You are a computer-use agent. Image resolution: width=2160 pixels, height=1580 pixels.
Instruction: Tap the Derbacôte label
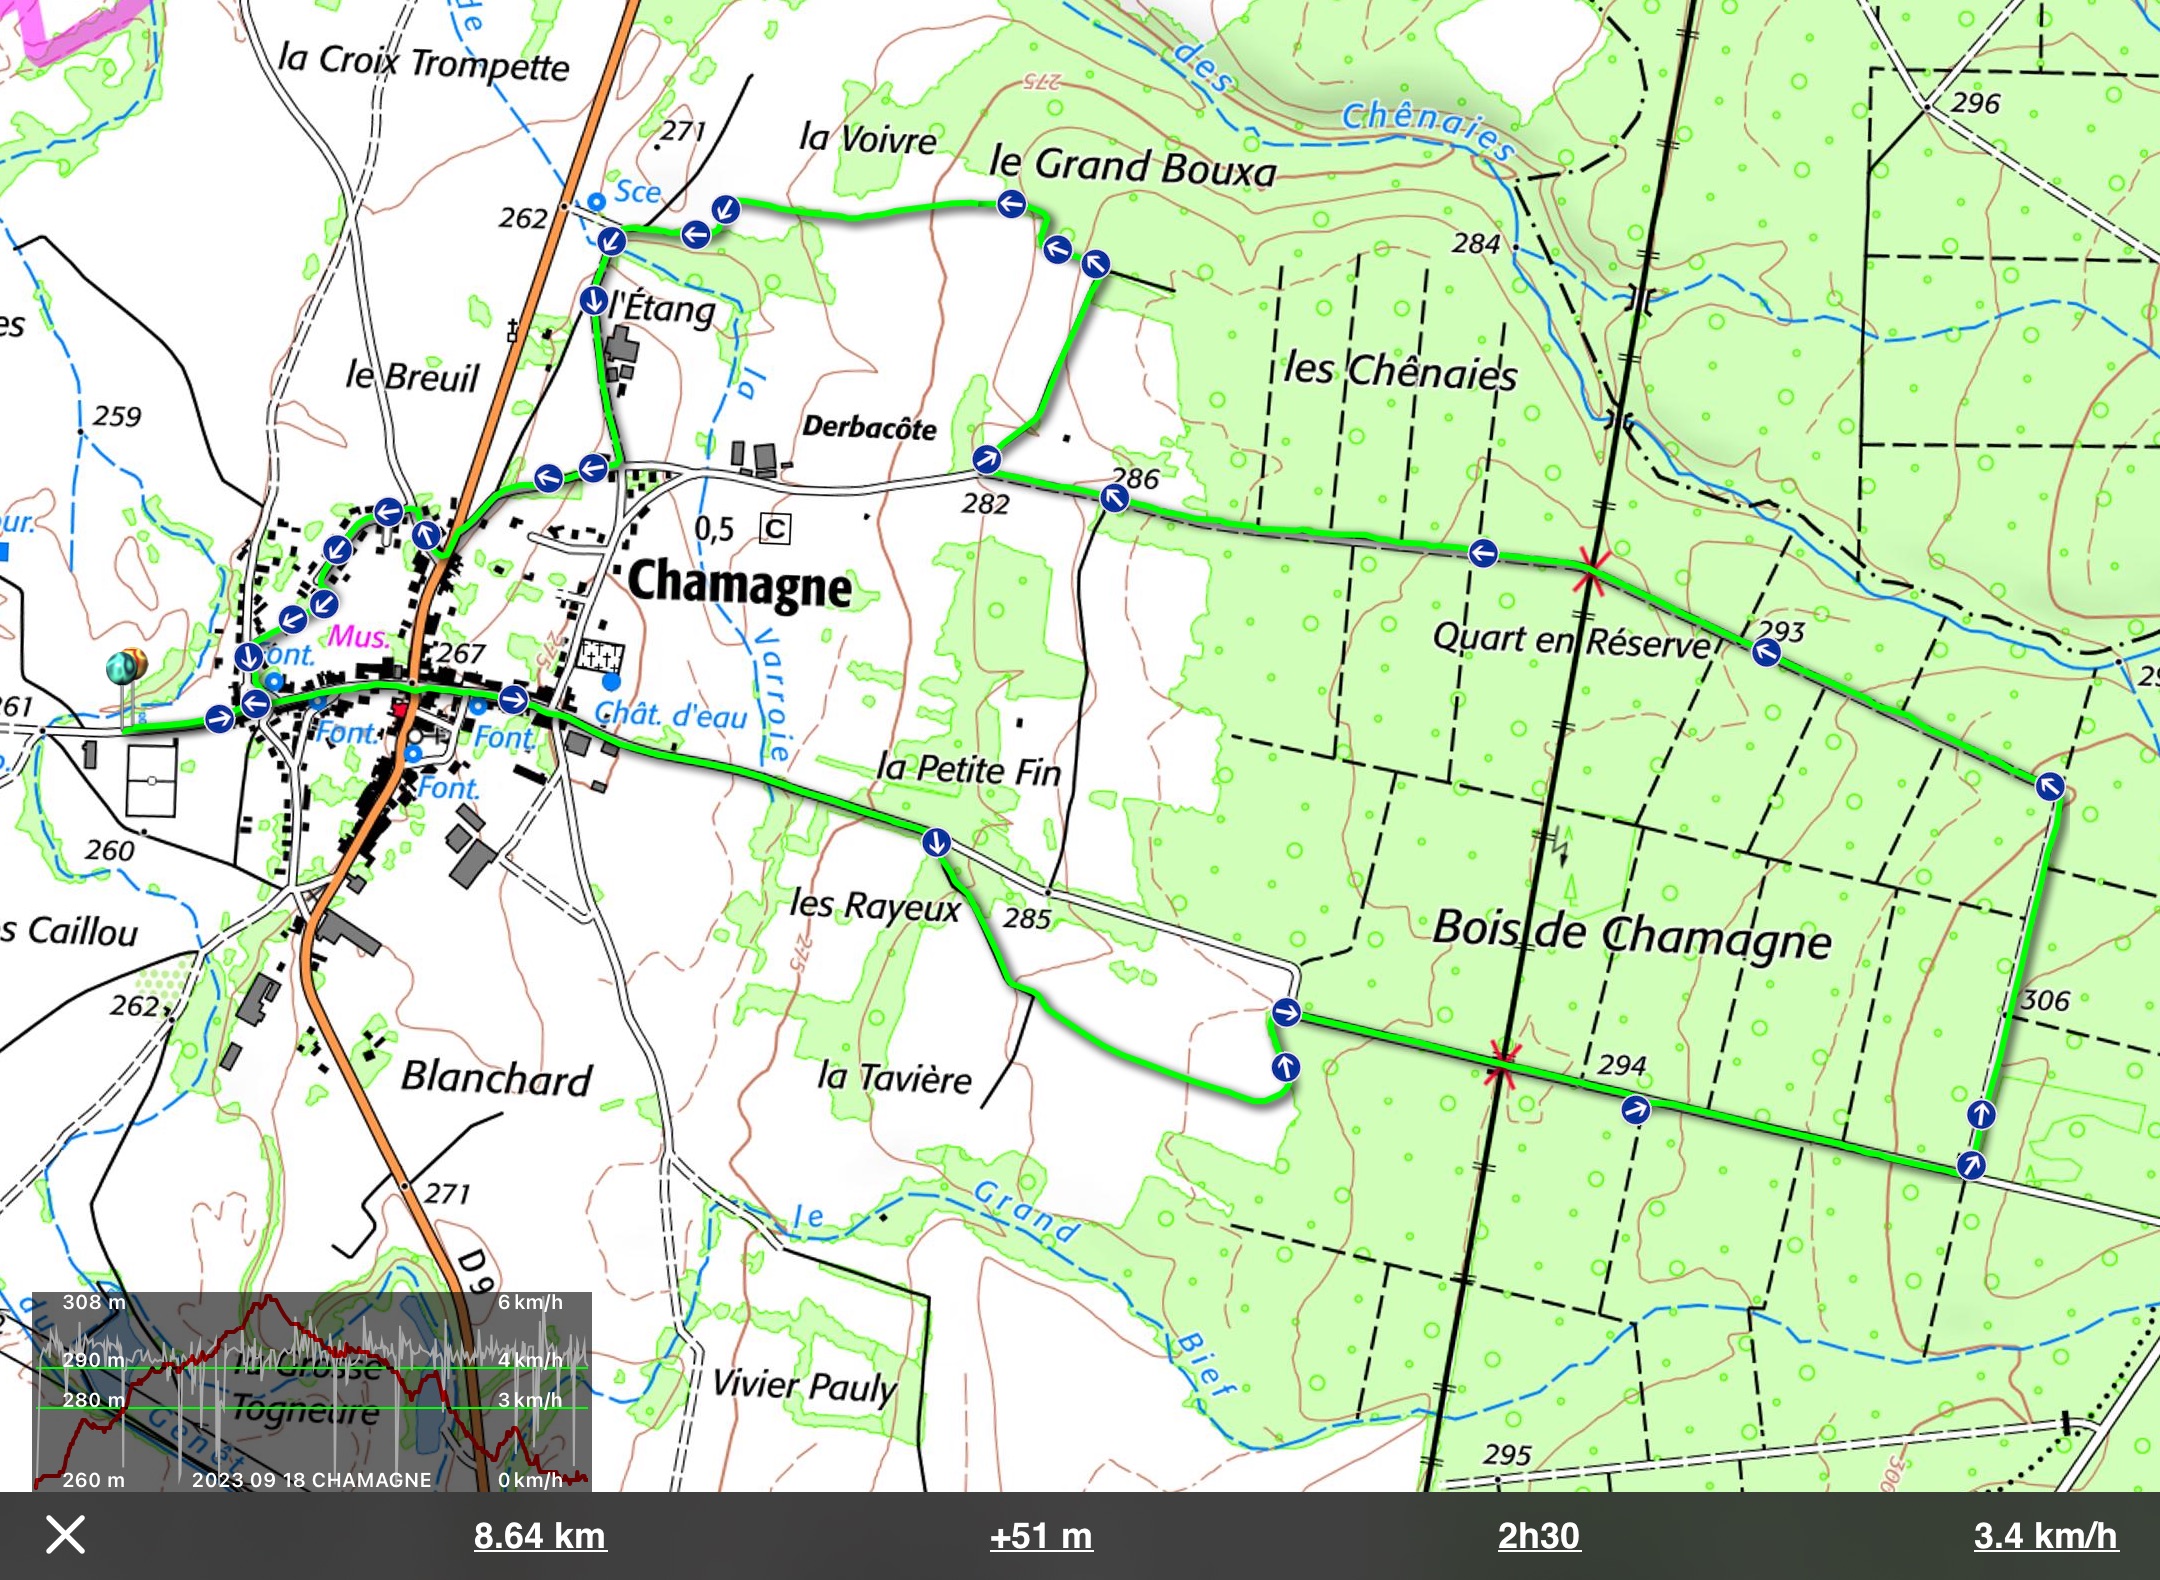click(x=869, y=427)
